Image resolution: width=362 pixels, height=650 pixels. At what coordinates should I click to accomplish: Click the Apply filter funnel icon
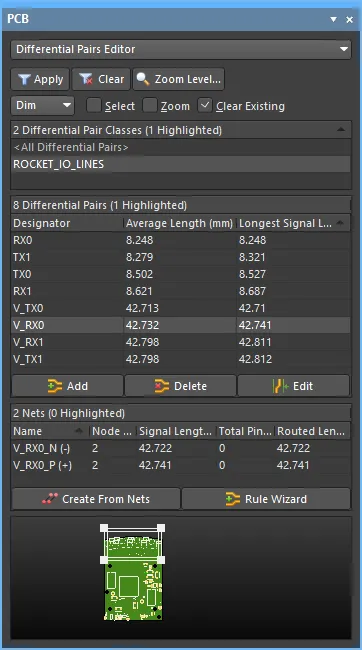click(24, 80)
